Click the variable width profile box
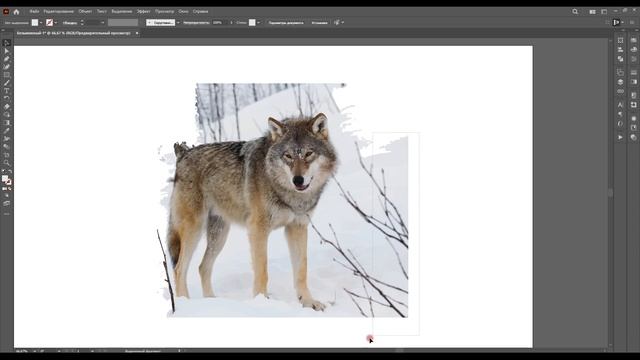640x360 pixels. point(123,23)
